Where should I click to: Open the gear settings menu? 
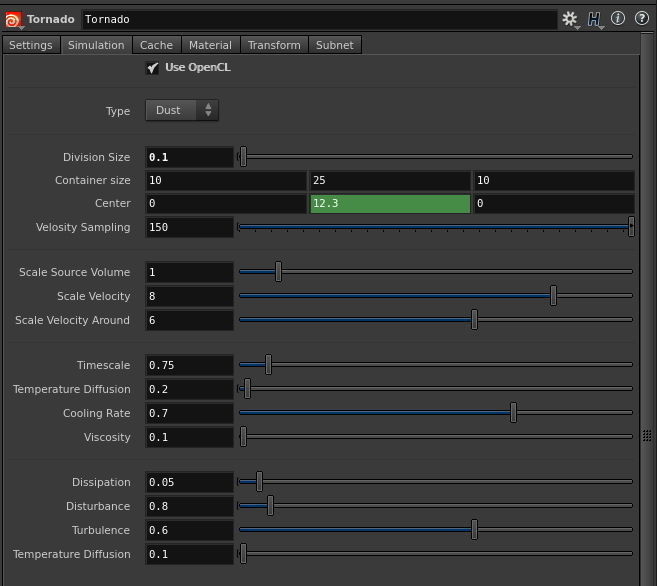coord(570,19)
